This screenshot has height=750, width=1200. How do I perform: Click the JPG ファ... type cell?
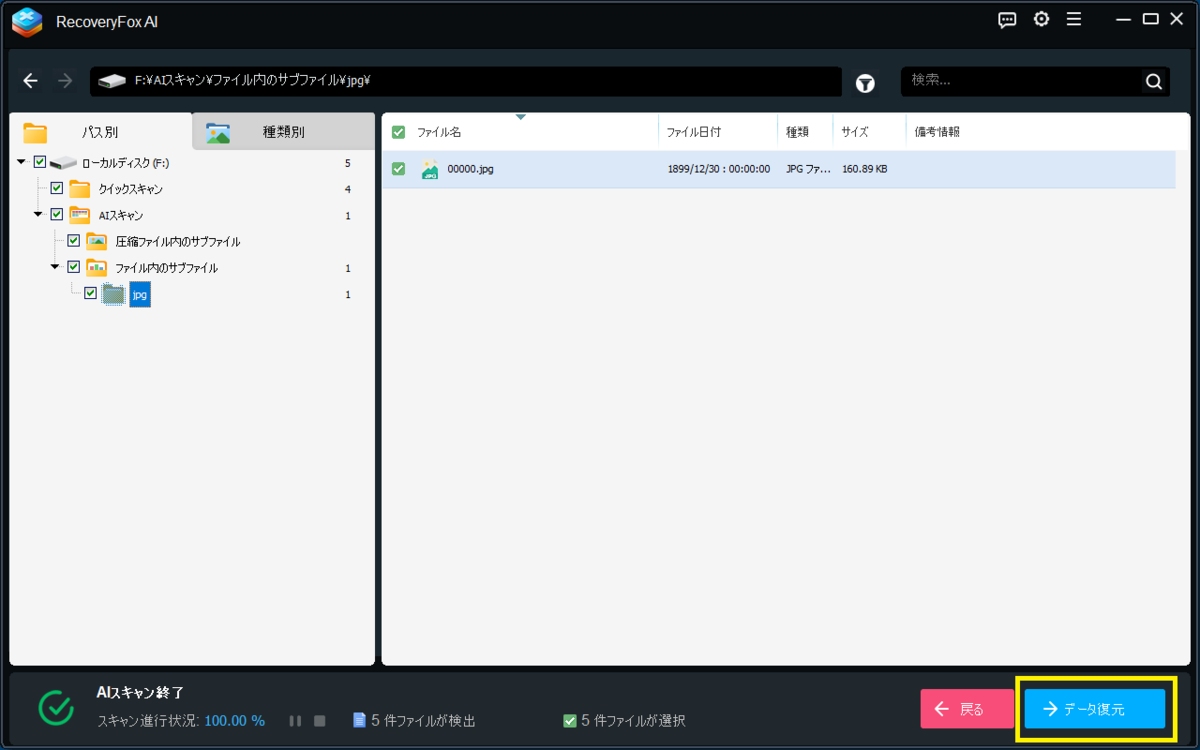[x=808, y=169]
